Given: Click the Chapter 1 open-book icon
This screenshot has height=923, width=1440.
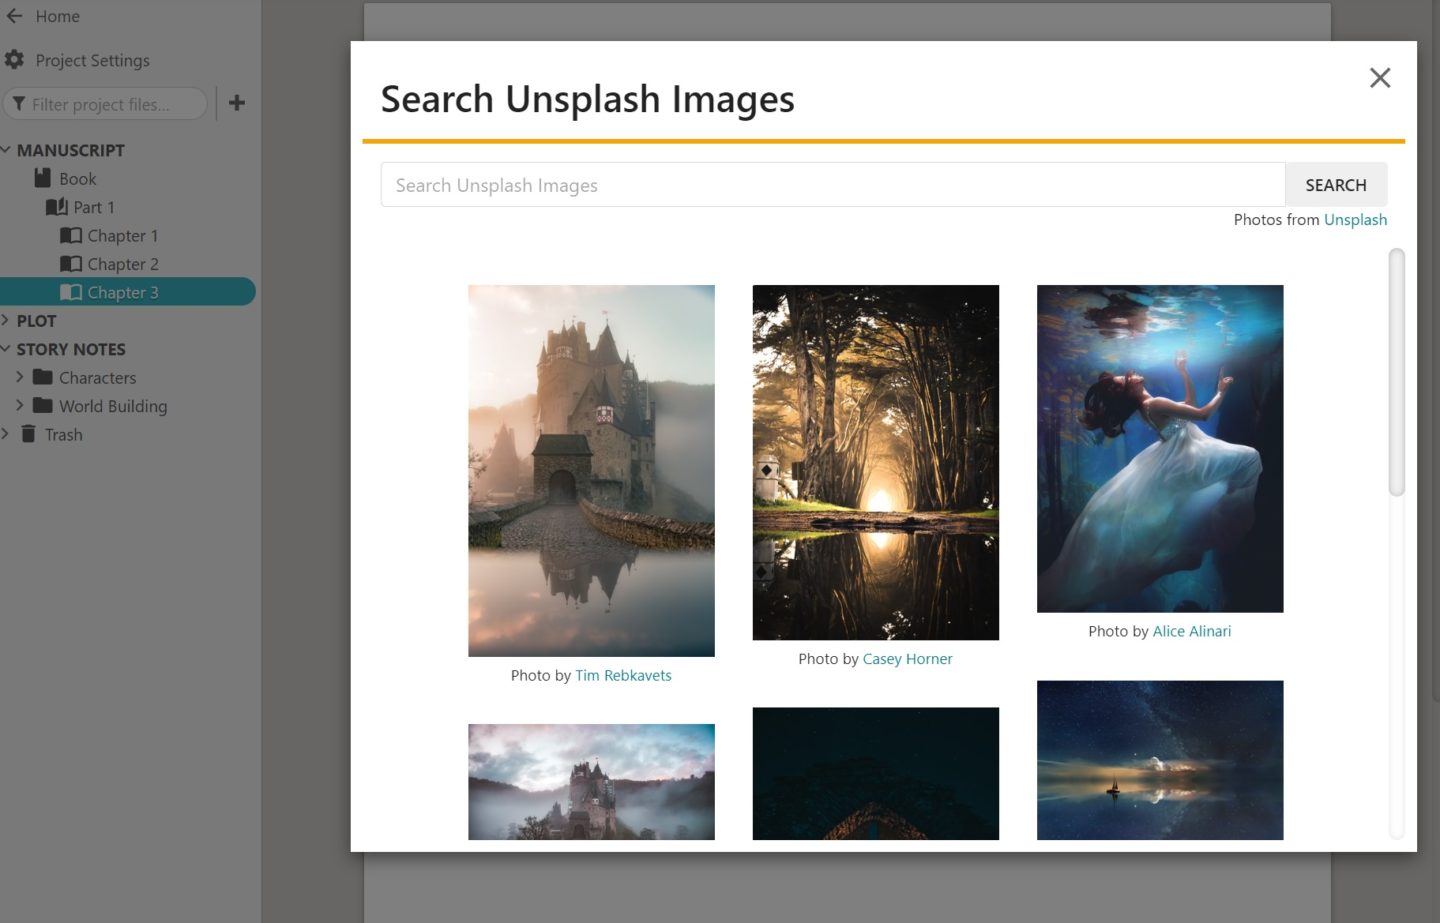Looking at the screenshot, I should click(71, 236).
